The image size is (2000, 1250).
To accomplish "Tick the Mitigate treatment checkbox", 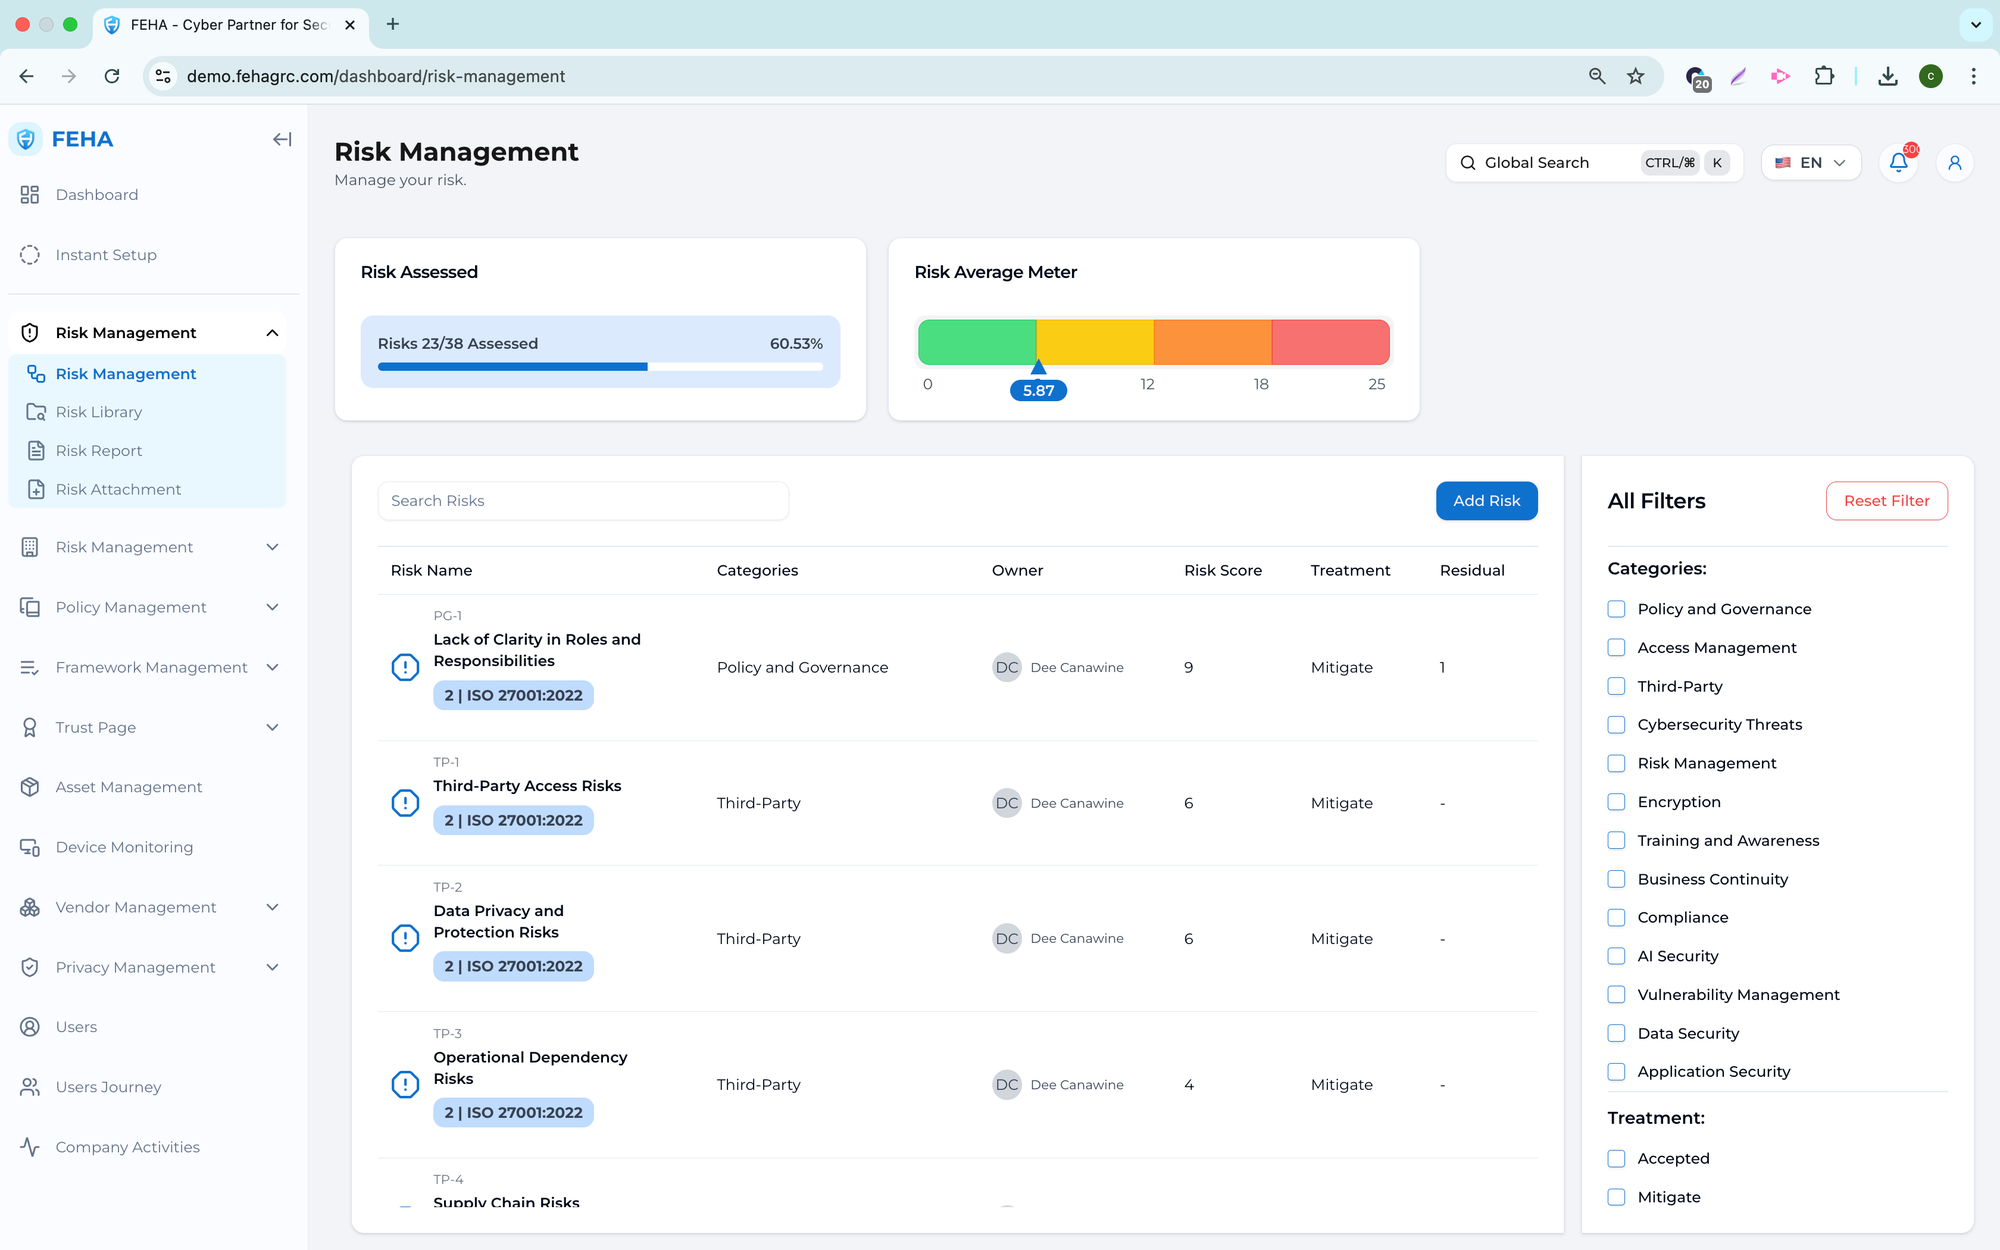I will pyautogui.click(x=1616, y=1197).
